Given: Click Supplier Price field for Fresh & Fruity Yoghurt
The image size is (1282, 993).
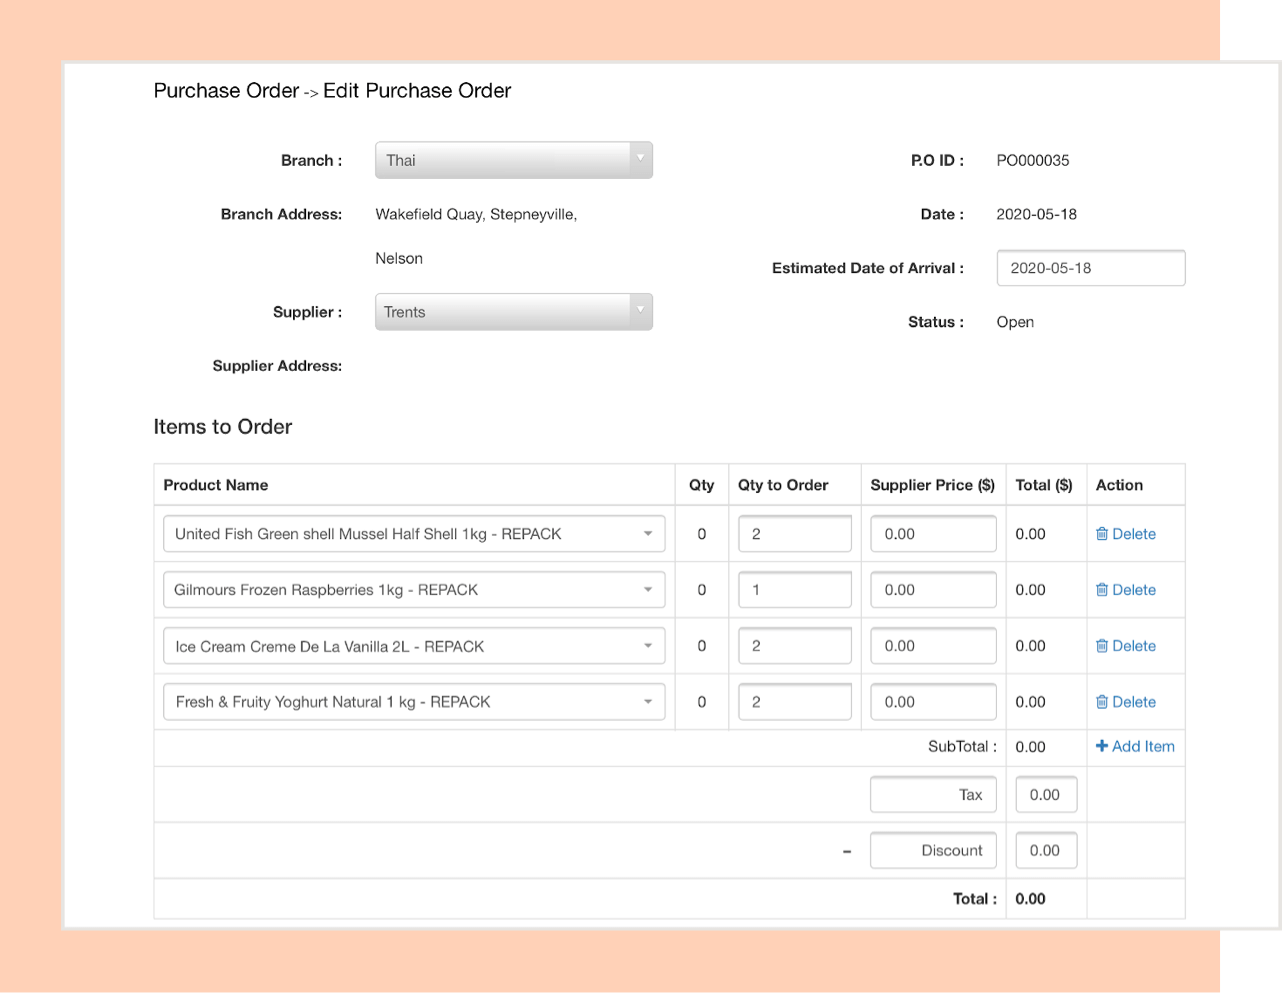Looking at the screenshot, I should 933,702.
